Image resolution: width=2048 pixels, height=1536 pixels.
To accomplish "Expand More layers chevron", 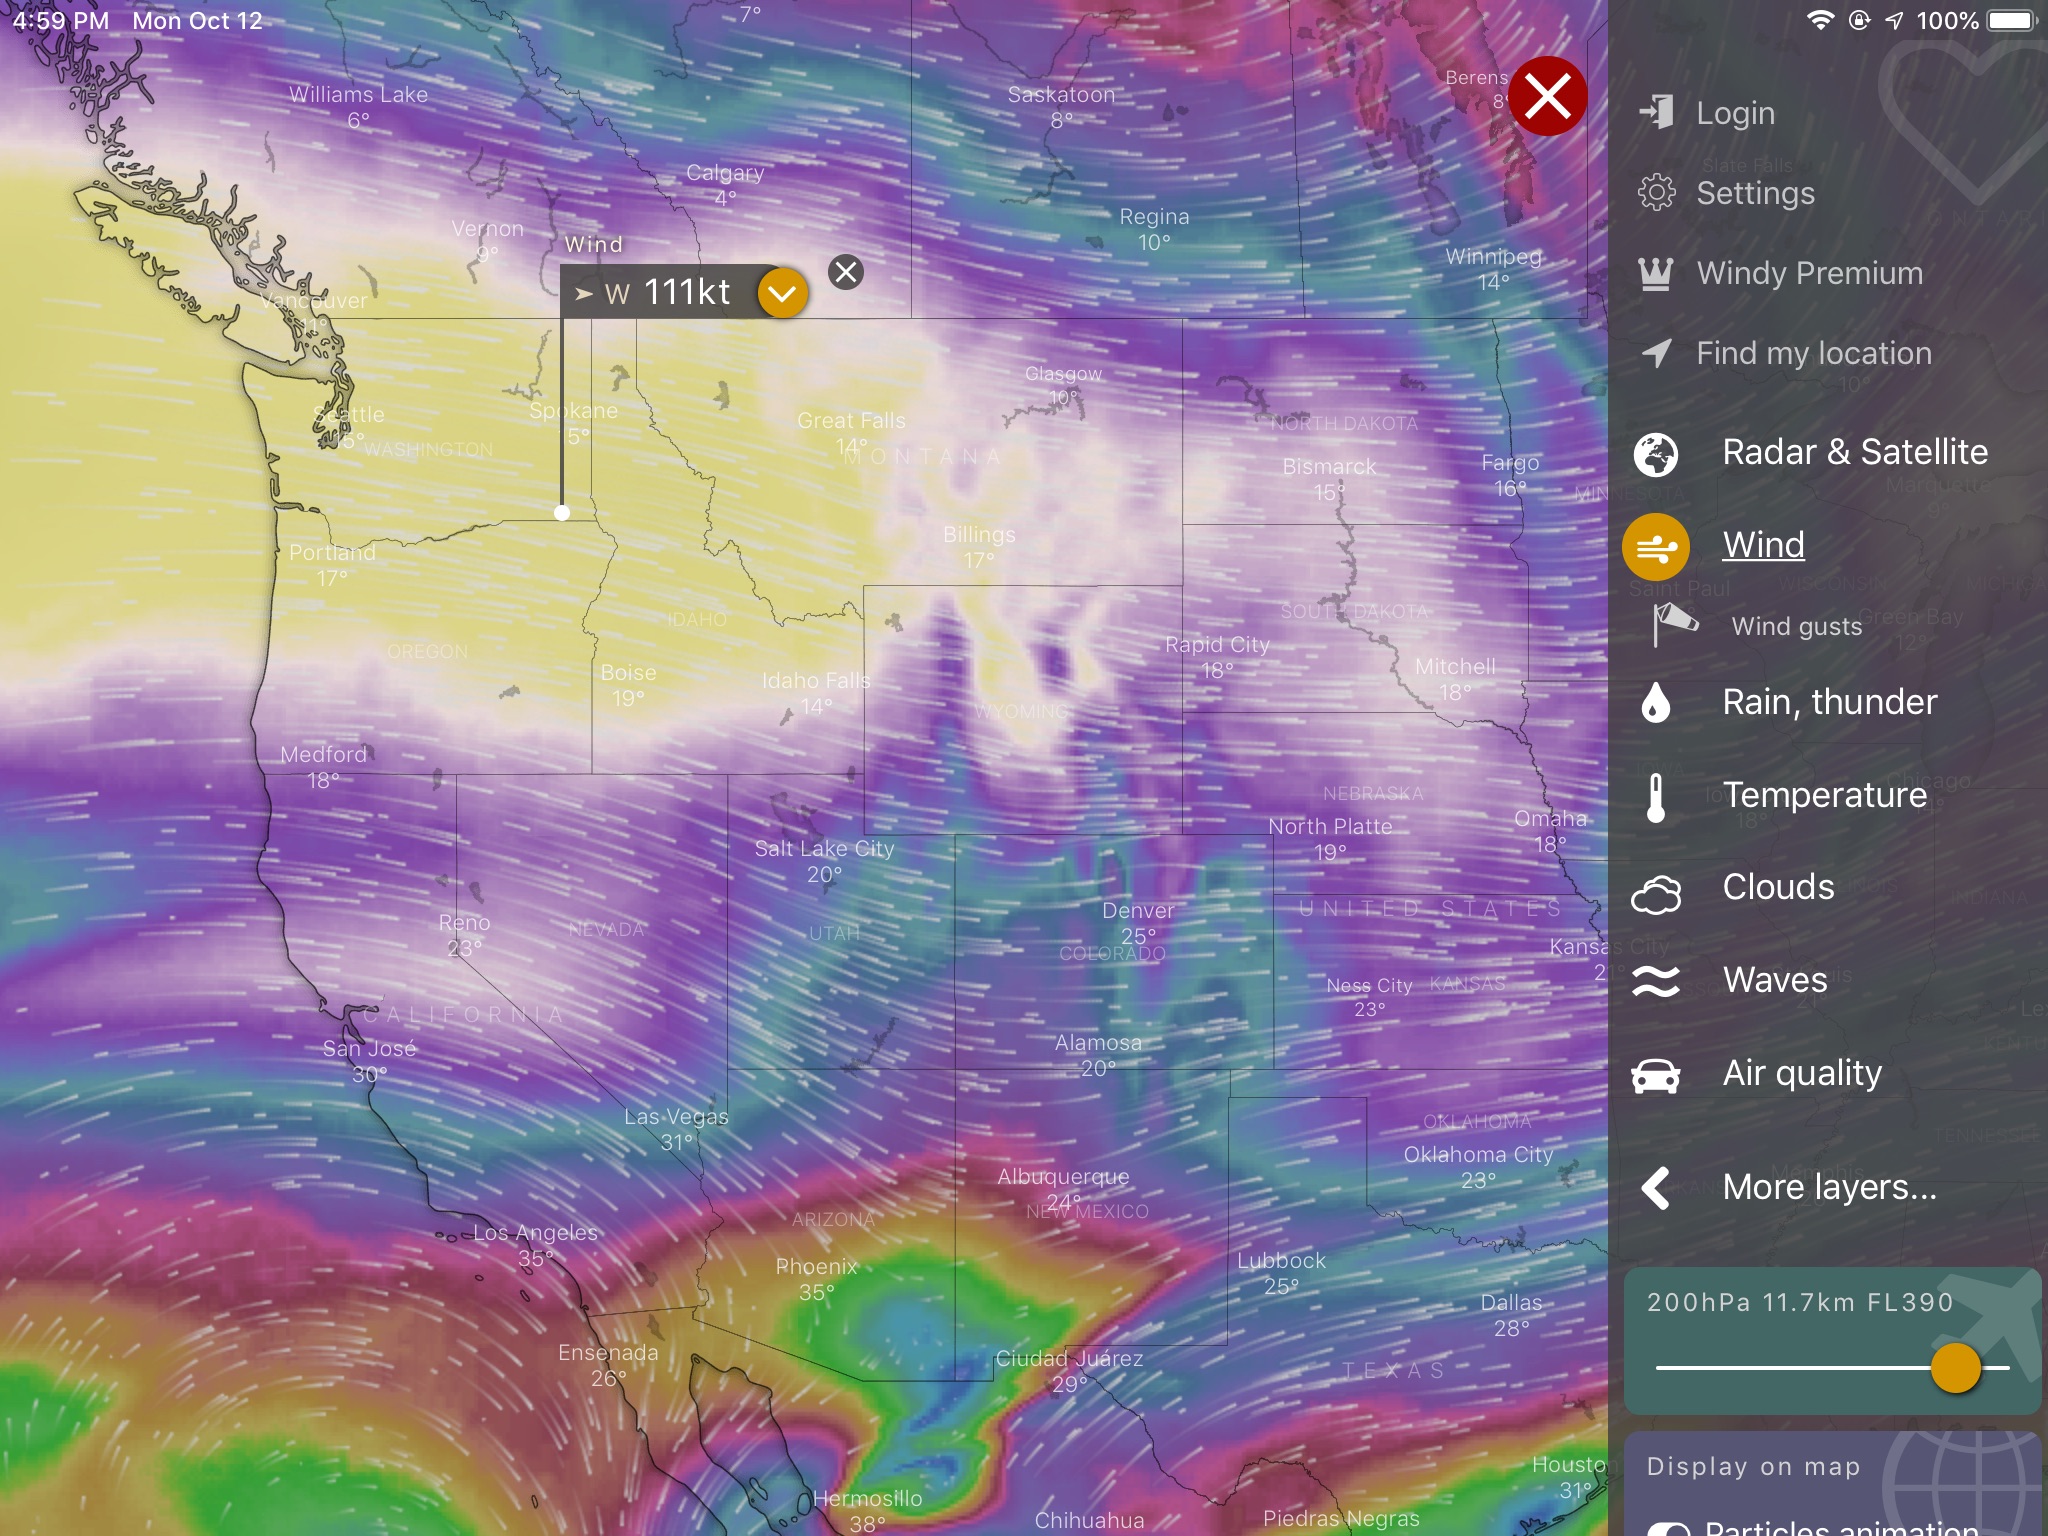I will (x=1656, y=1188).
